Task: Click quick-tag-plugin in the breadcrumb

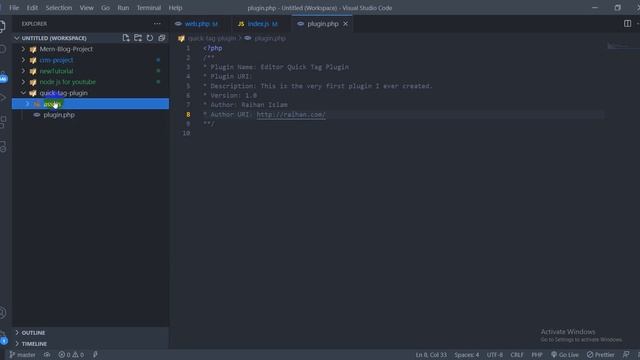Action: pos(212,38)
